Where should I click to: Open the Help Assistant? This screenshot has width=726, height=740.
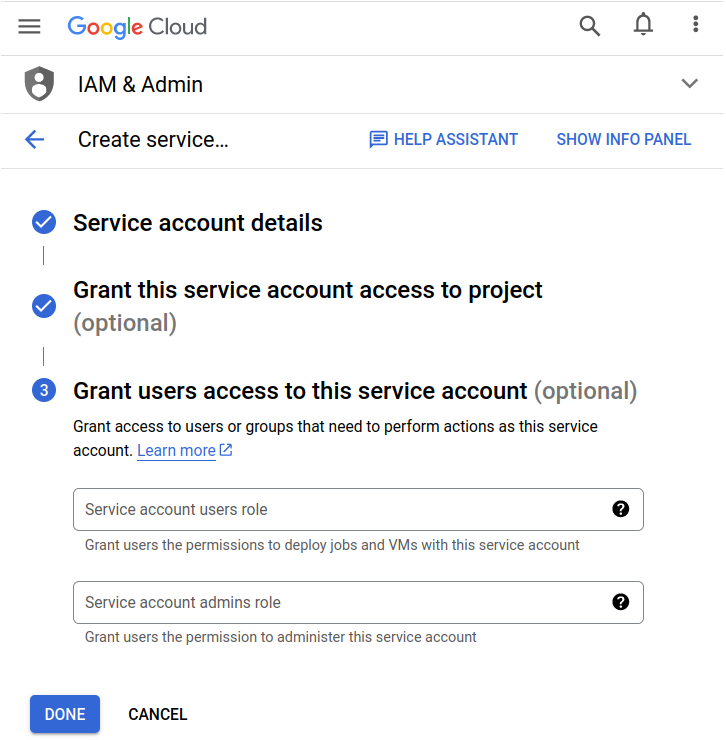click(x=443, y=140)
